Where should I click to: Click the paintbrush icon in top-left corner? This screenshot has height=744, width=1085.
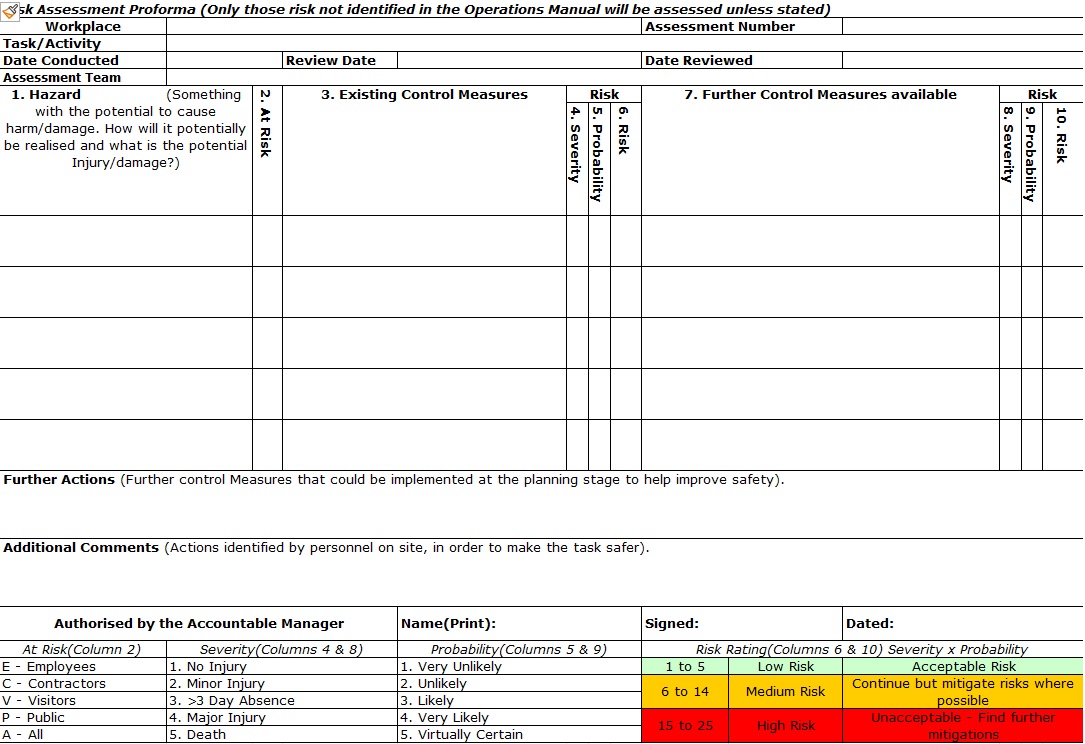tap(10, 9)
